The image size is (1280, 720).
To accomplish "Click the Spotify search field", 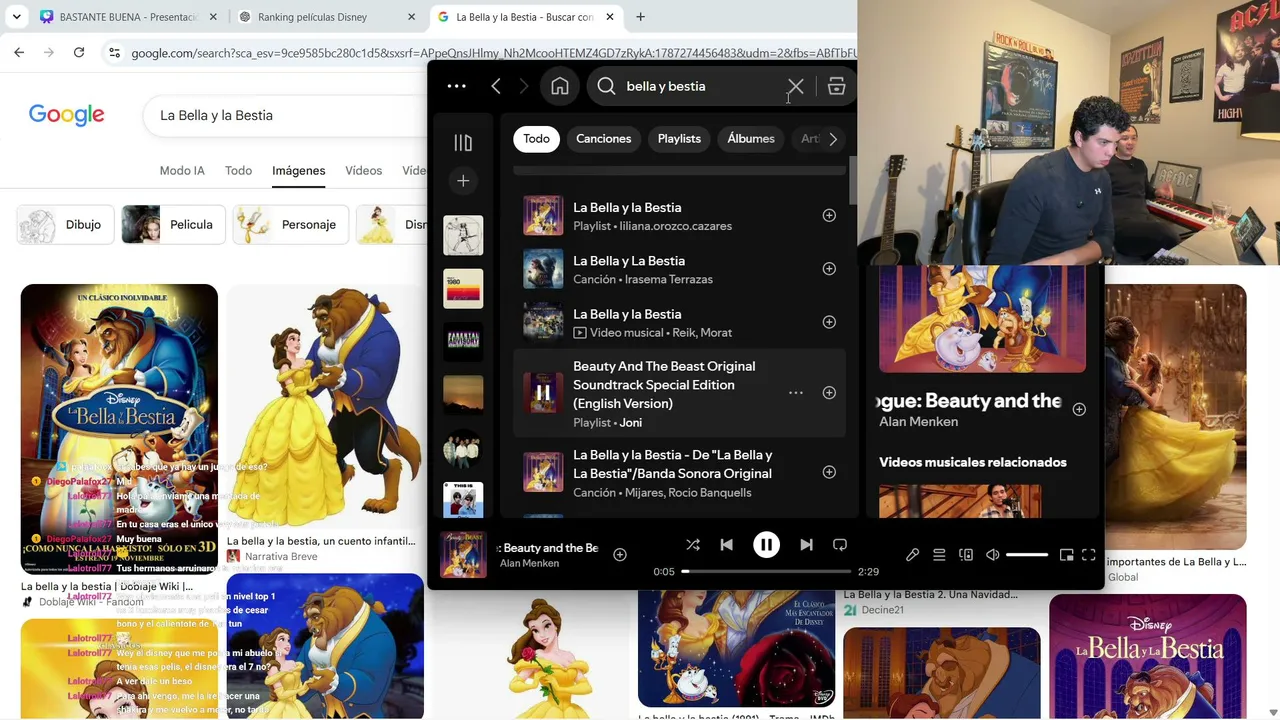I will (x=700, y=86).
